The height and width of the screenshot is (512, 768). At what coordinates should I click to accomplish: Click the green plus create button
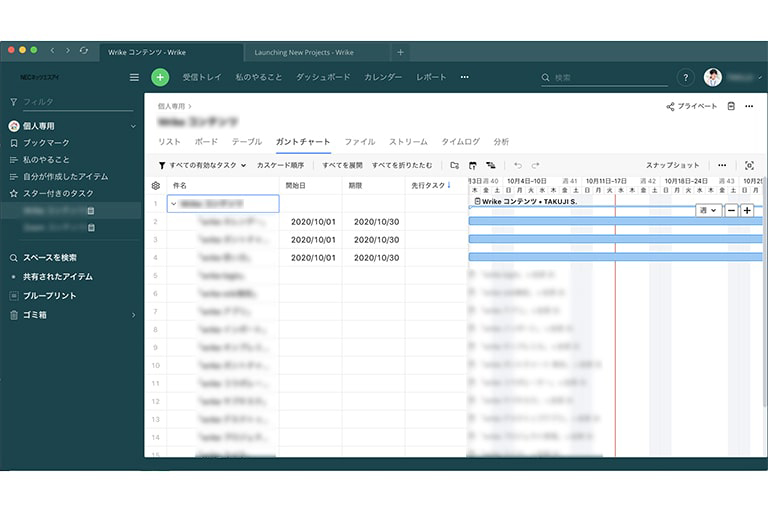[x=160, y=77]
